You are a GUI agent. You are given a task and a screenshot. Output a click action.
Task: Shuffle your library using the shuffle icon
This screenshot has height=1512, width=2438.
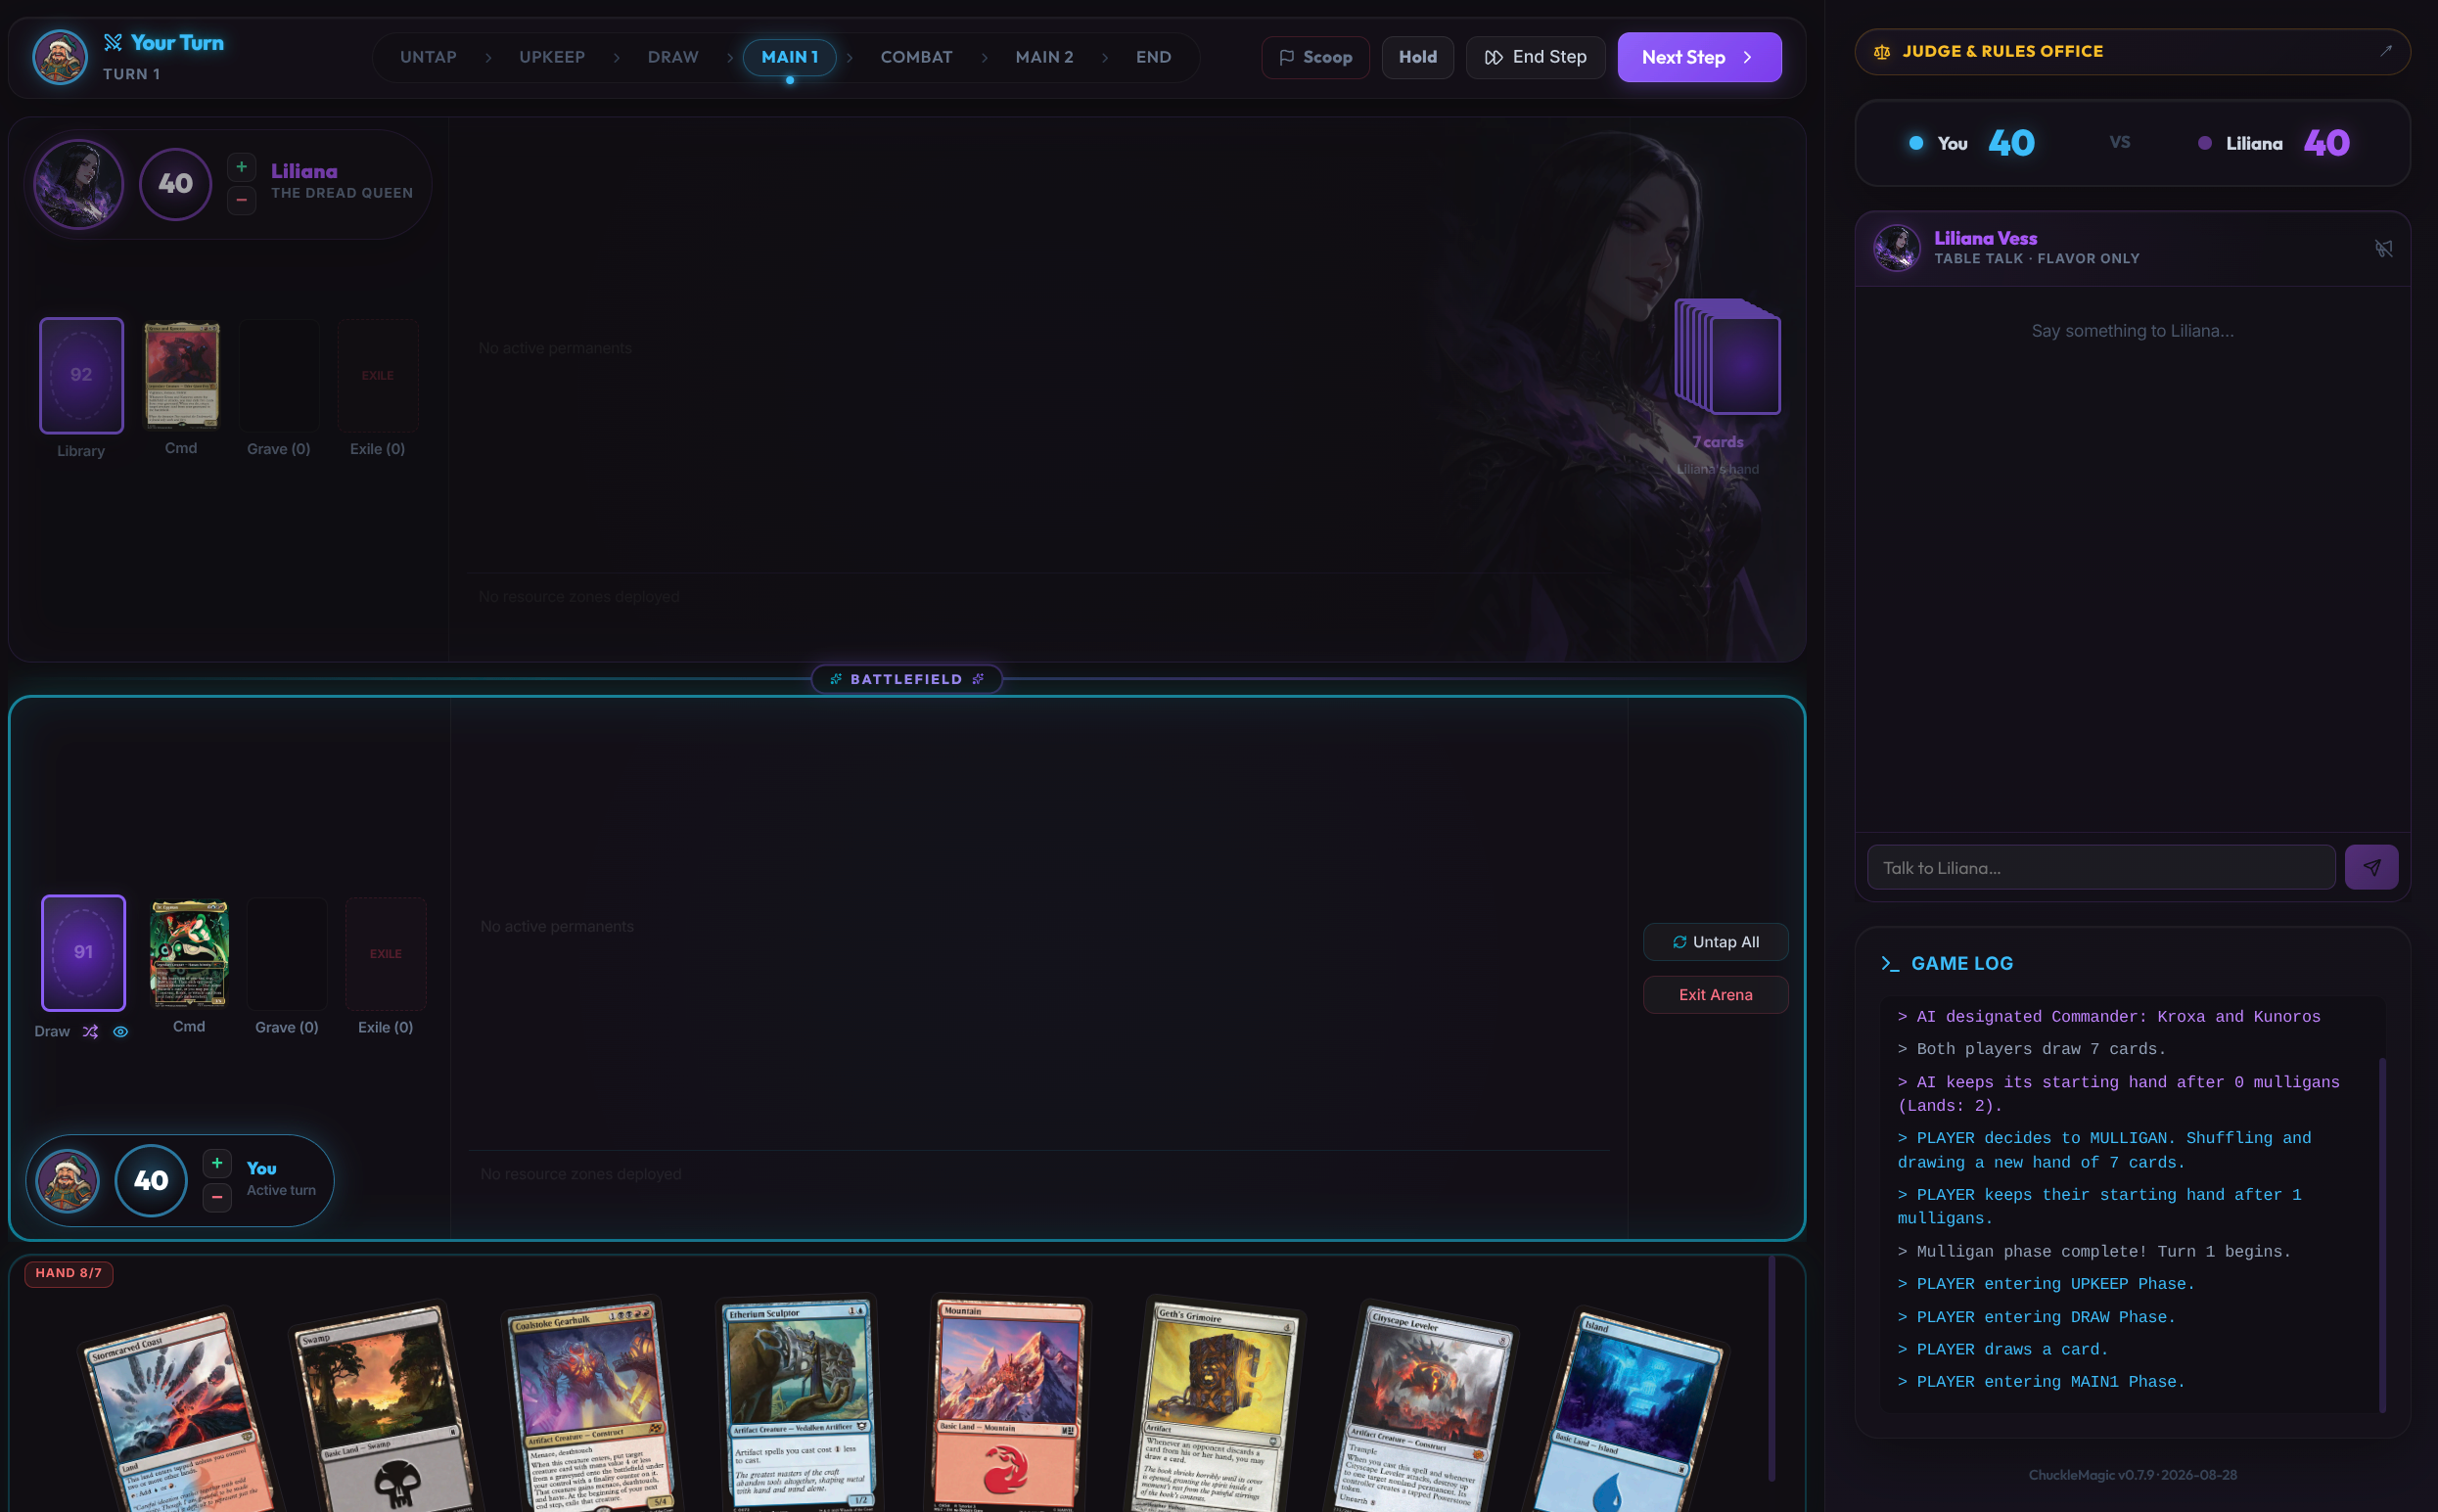[x=90, y=1032]
